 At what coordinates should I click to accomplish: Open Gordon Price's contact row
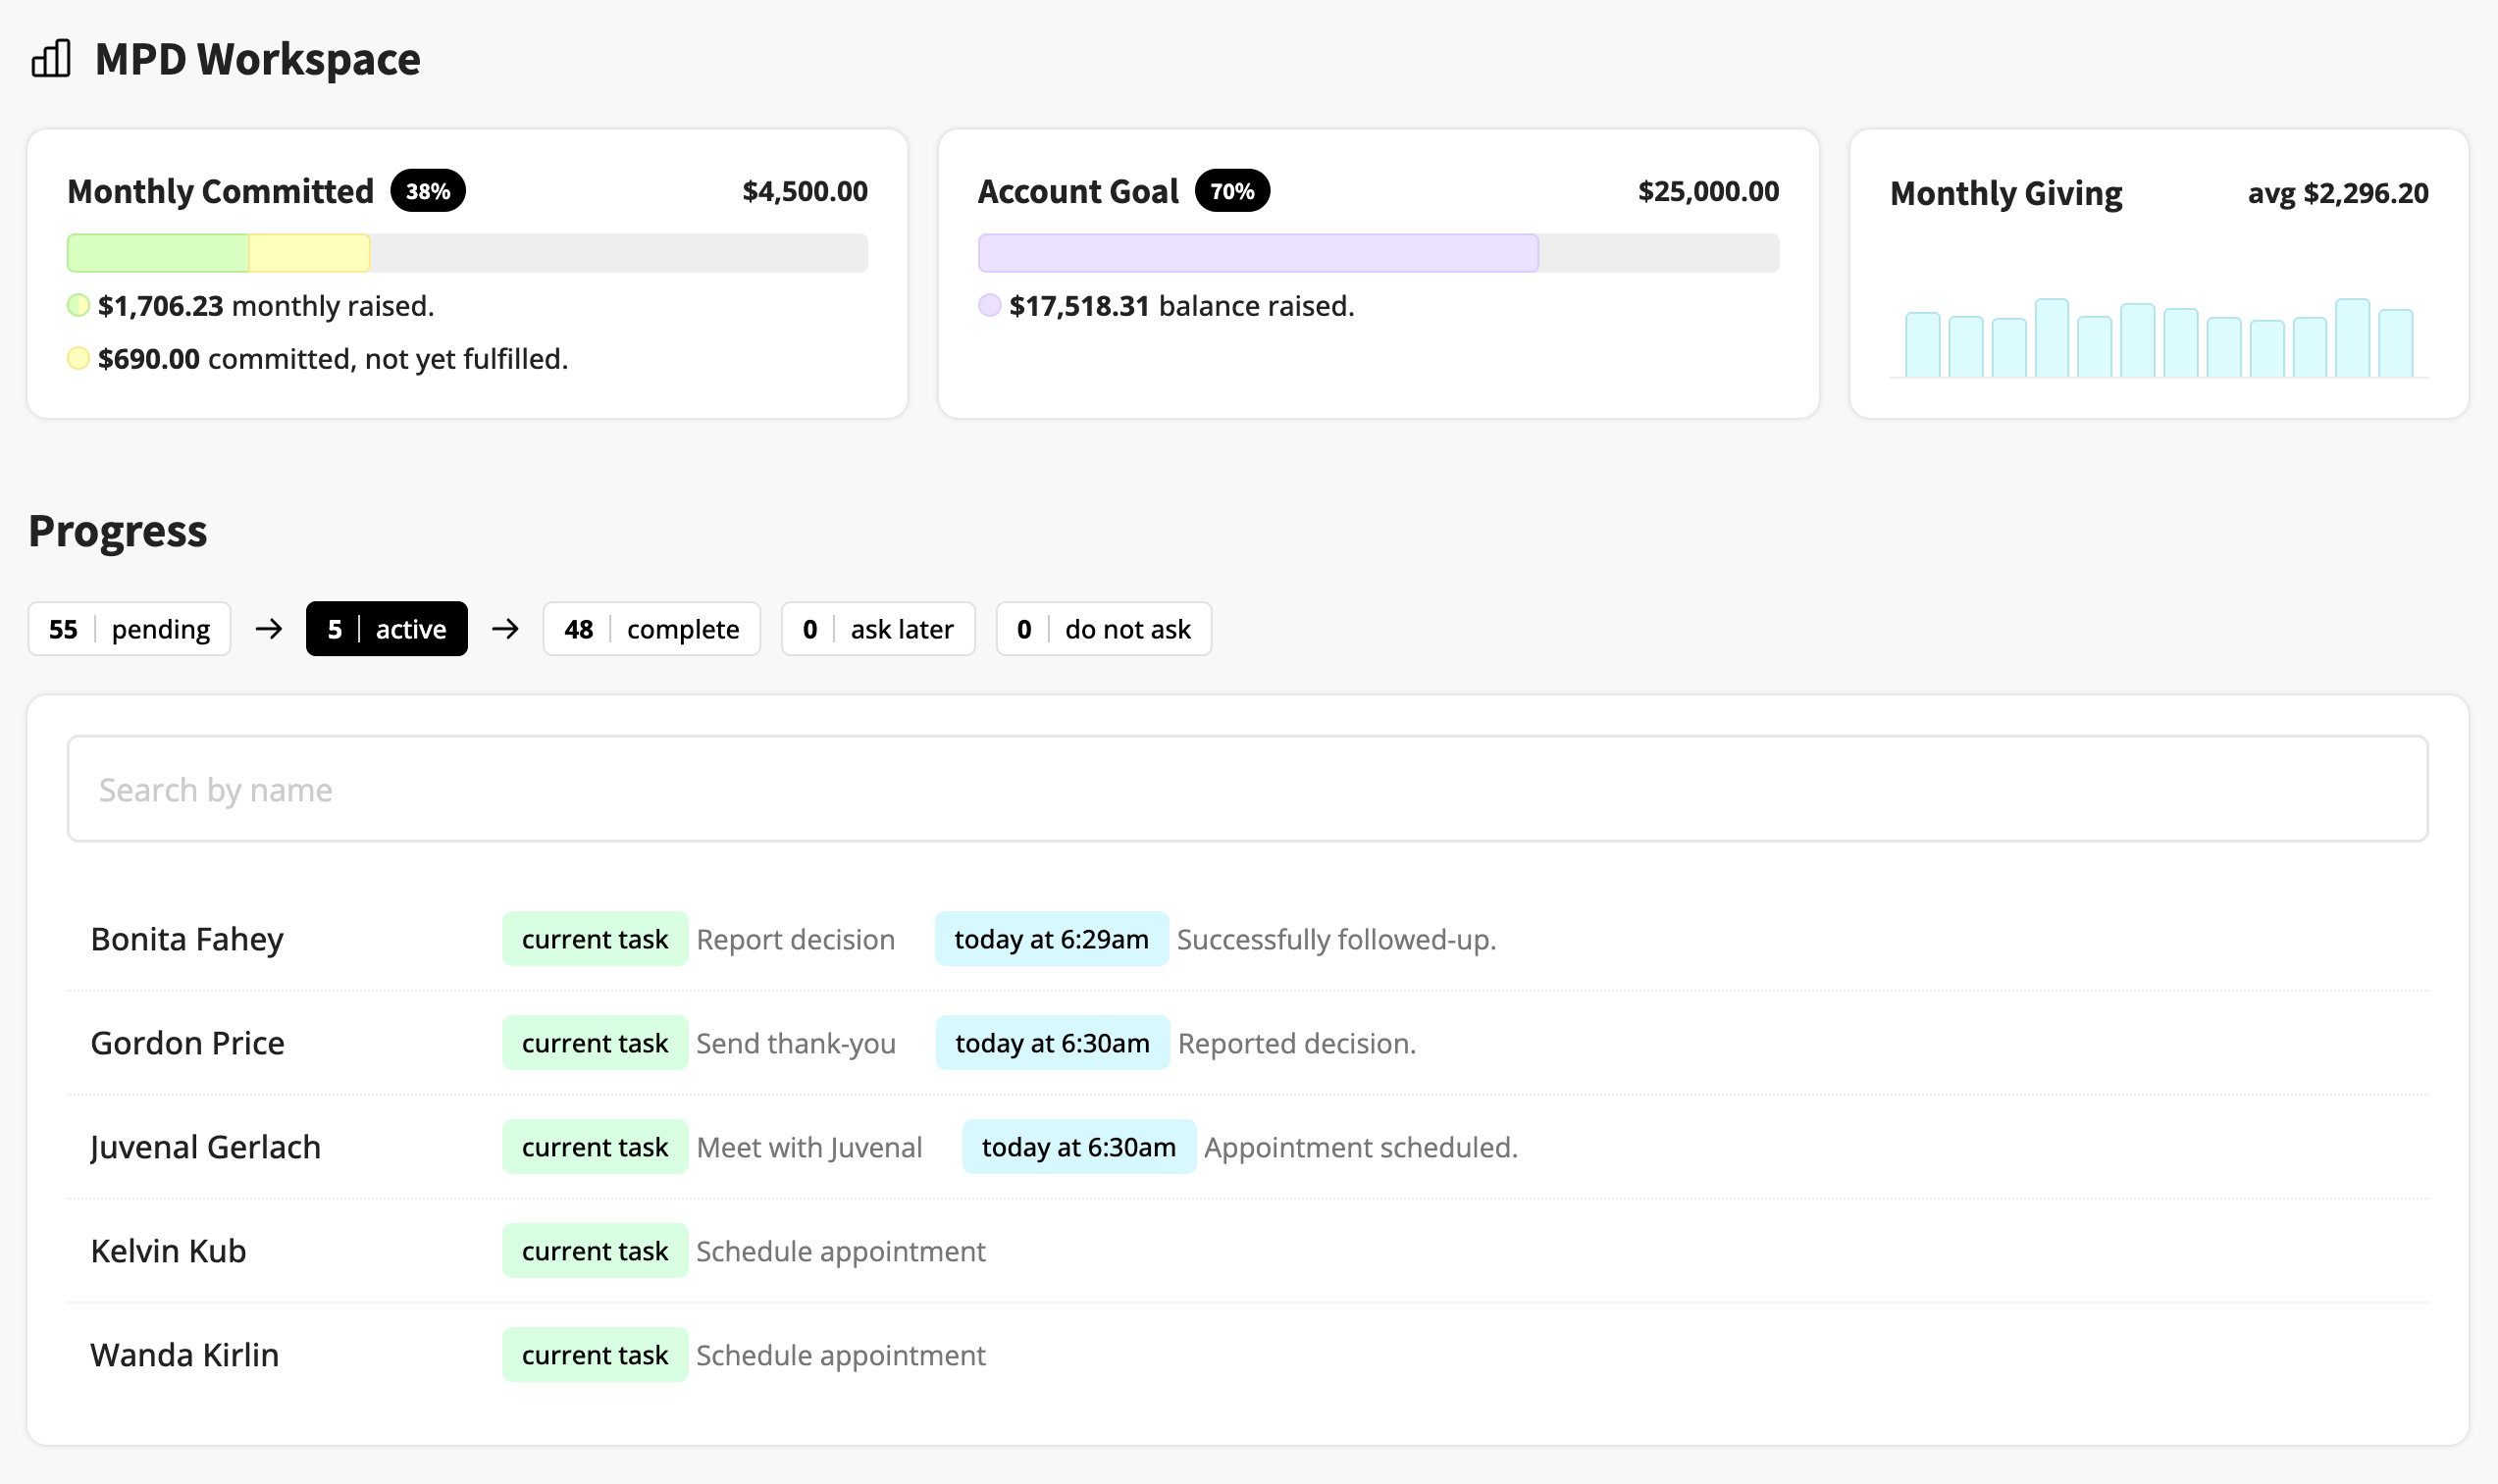coord(187,1043)
